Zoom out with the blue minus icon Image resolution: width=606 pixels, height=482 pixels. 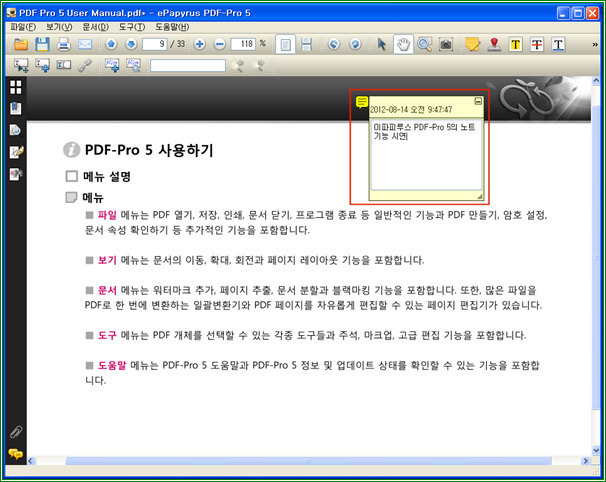(220, 44)
